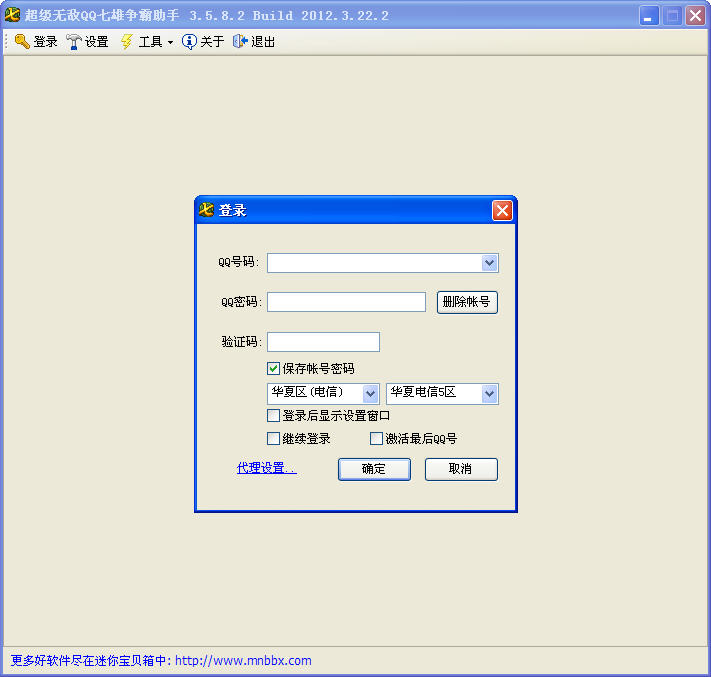Uncheck 保存帐号密码 checkbox
This screenshot has height=677, width=711.
click(273, 368)
